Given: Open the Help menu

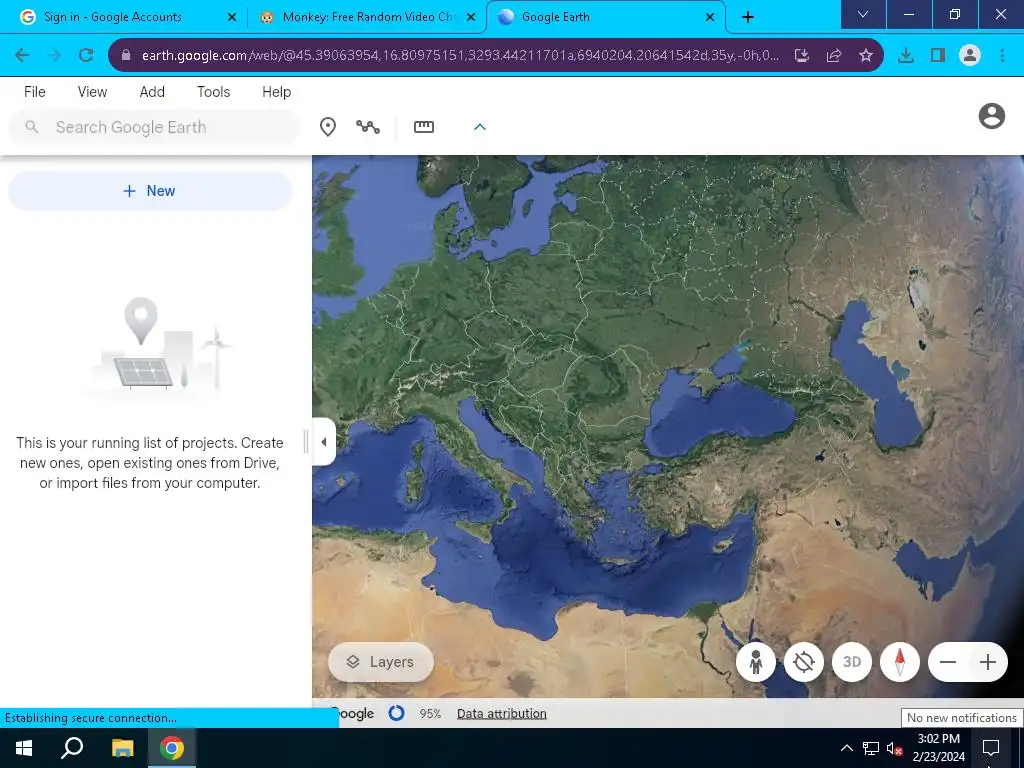Looking at the screenshot, I should tap(276, 92).
